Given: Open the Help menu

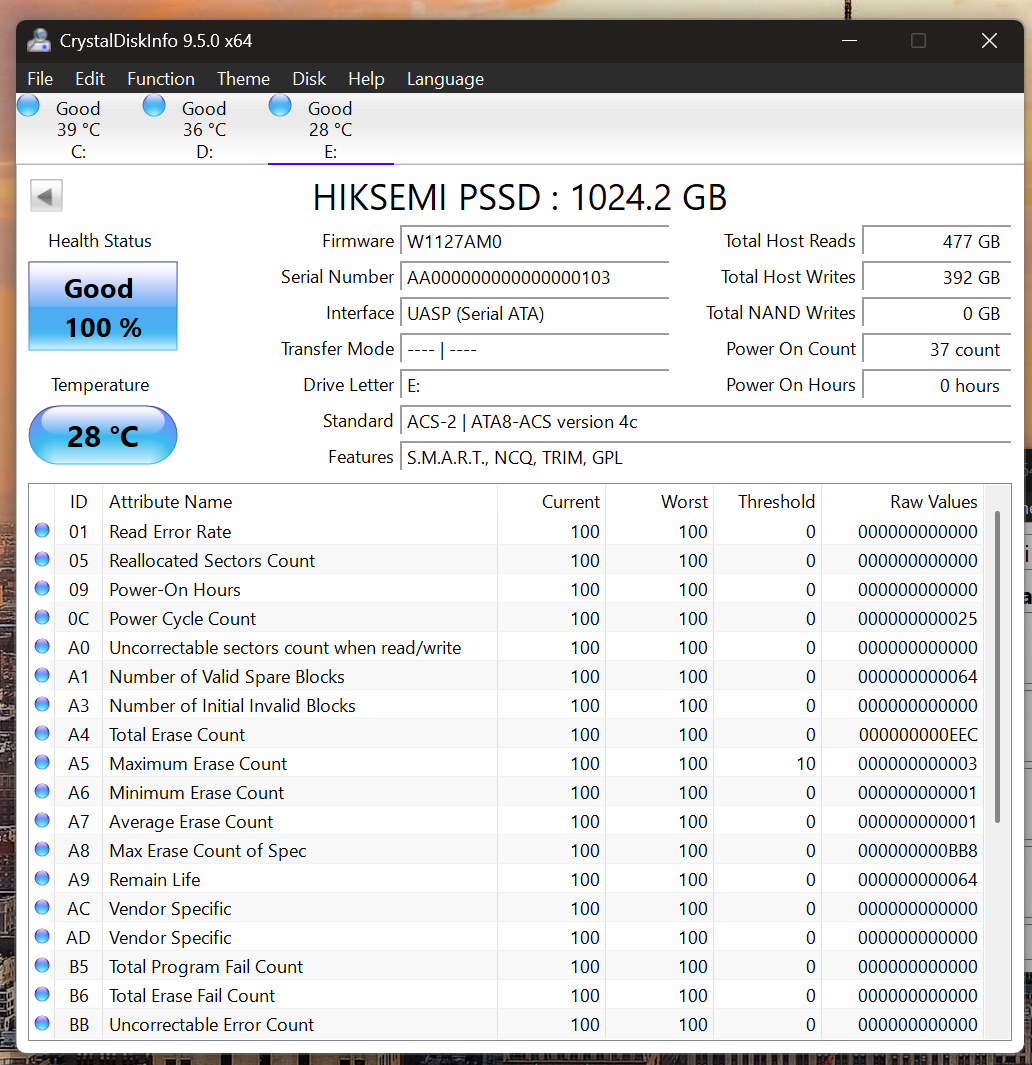Looking at the screenshot, I should pos(366,79).
